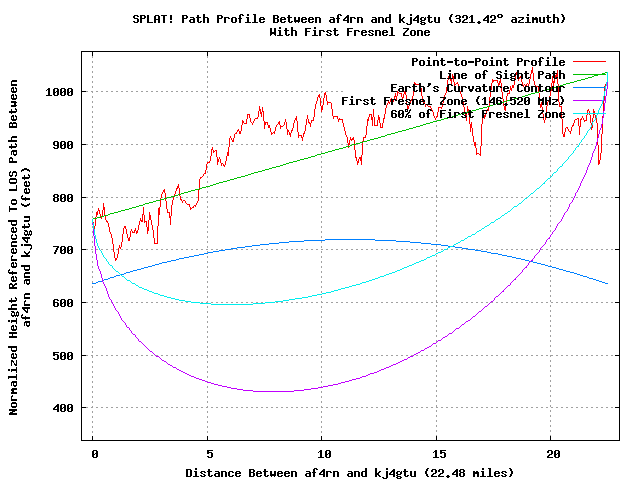Viewport: 640px width, 480px height.
Task: Click the x-axis title 'Distance Between af4rn and kj4gtu'
Action: pyautogui.click(x=301, y=473)
